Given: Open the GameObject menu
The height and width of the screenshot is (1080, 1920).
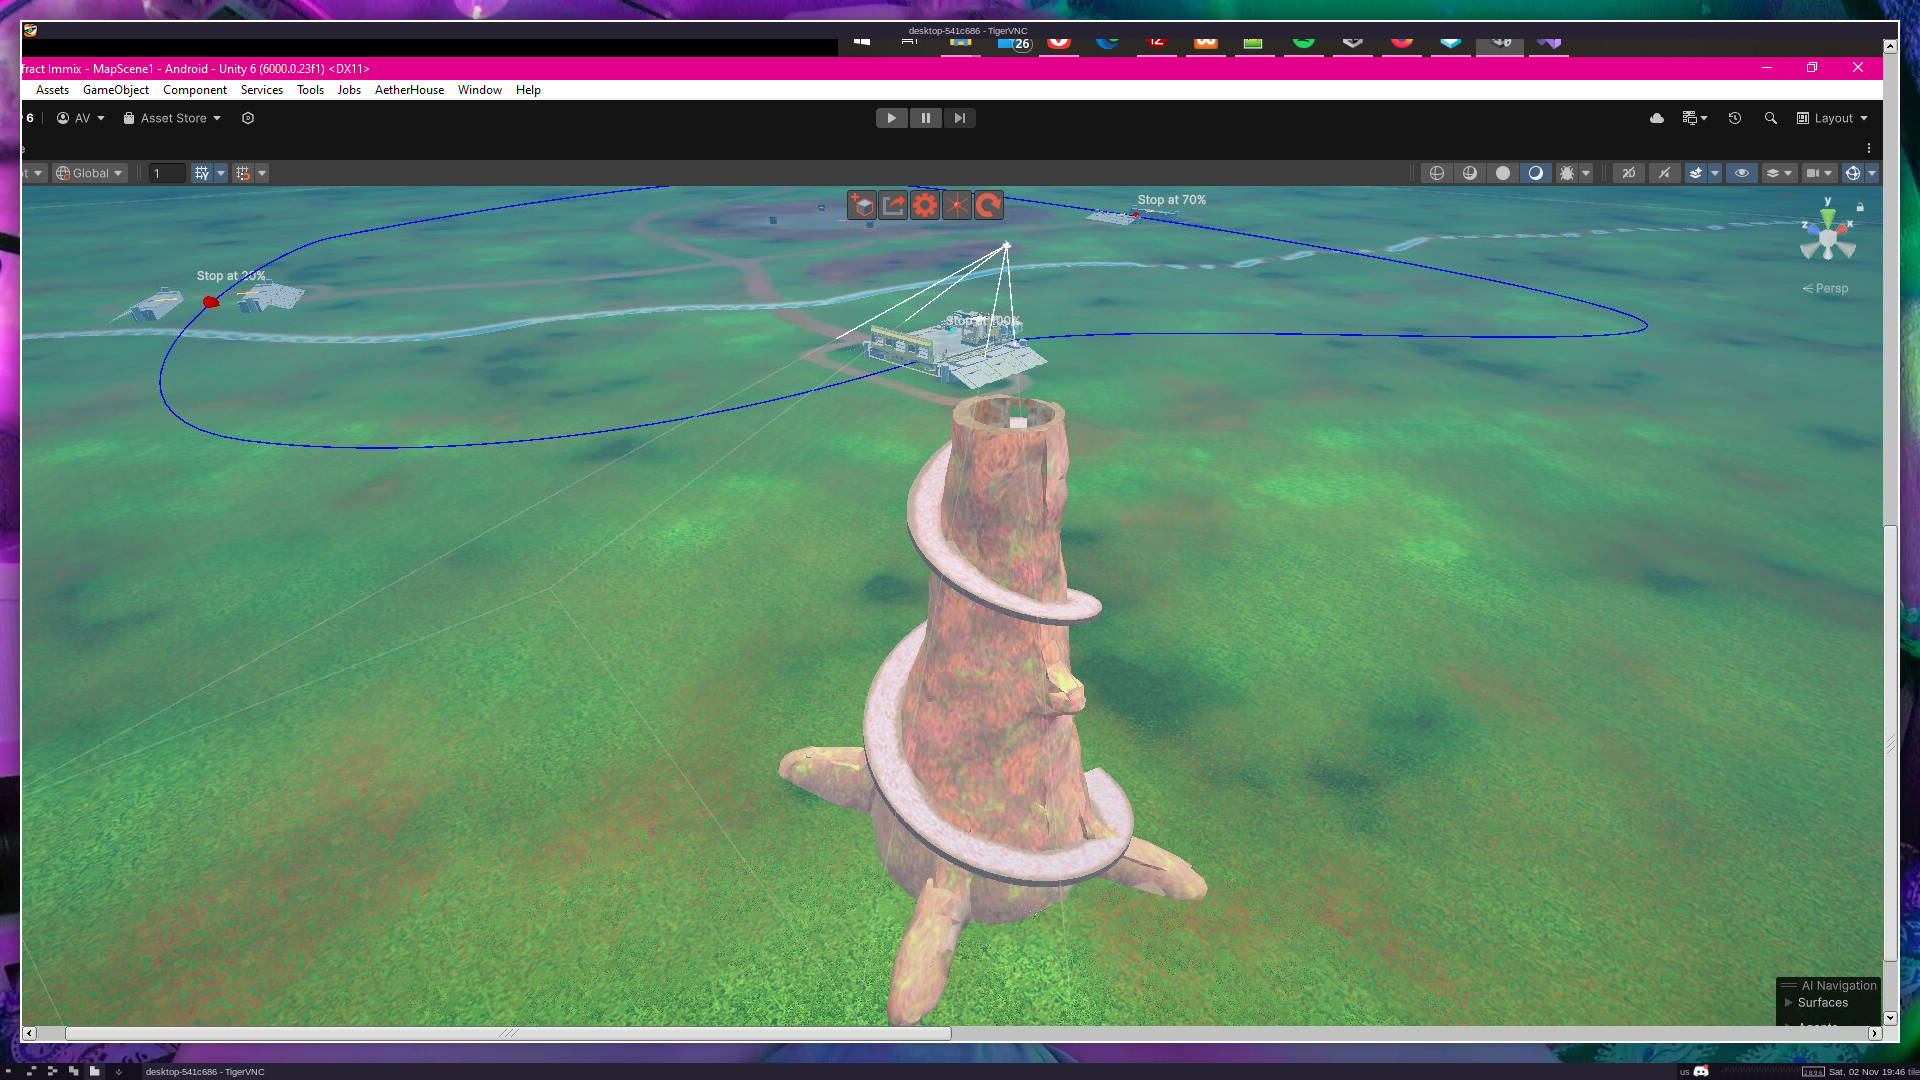Looking at the screenshot, I should pos(115,90).
